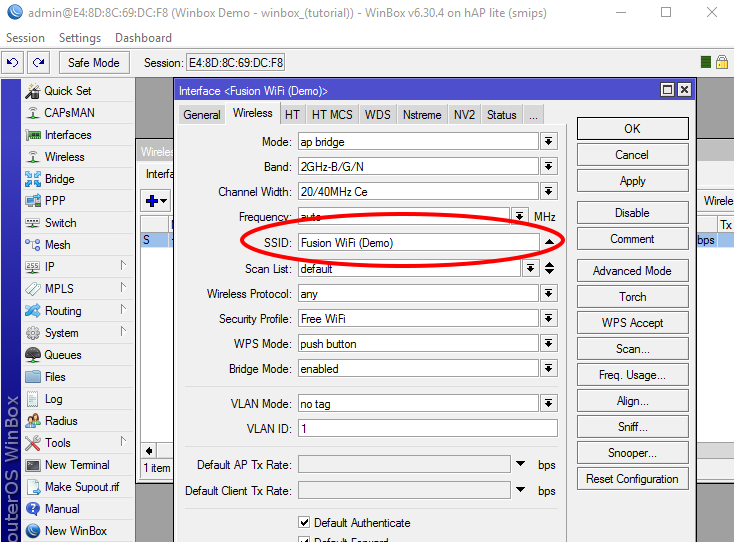Switch to the General tab
The height and width of the screenshot is (542, 734).
[x=202, y=115]
